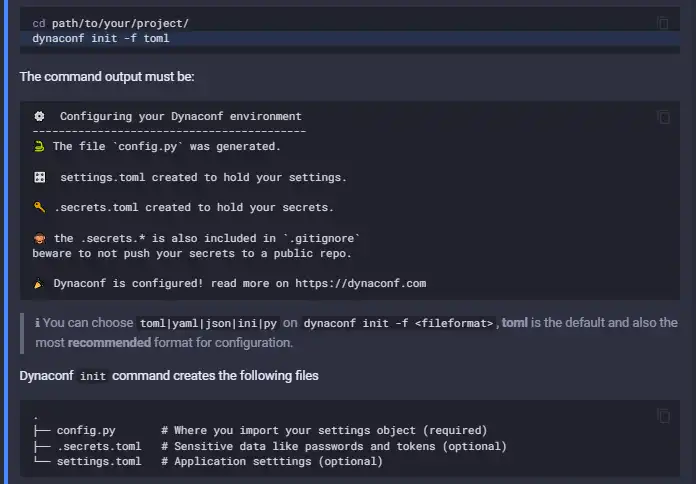The height and width of the screenshot is (484, 696).
Task: Click the 'init' inline code in paragraph
Action: [93, 377]
